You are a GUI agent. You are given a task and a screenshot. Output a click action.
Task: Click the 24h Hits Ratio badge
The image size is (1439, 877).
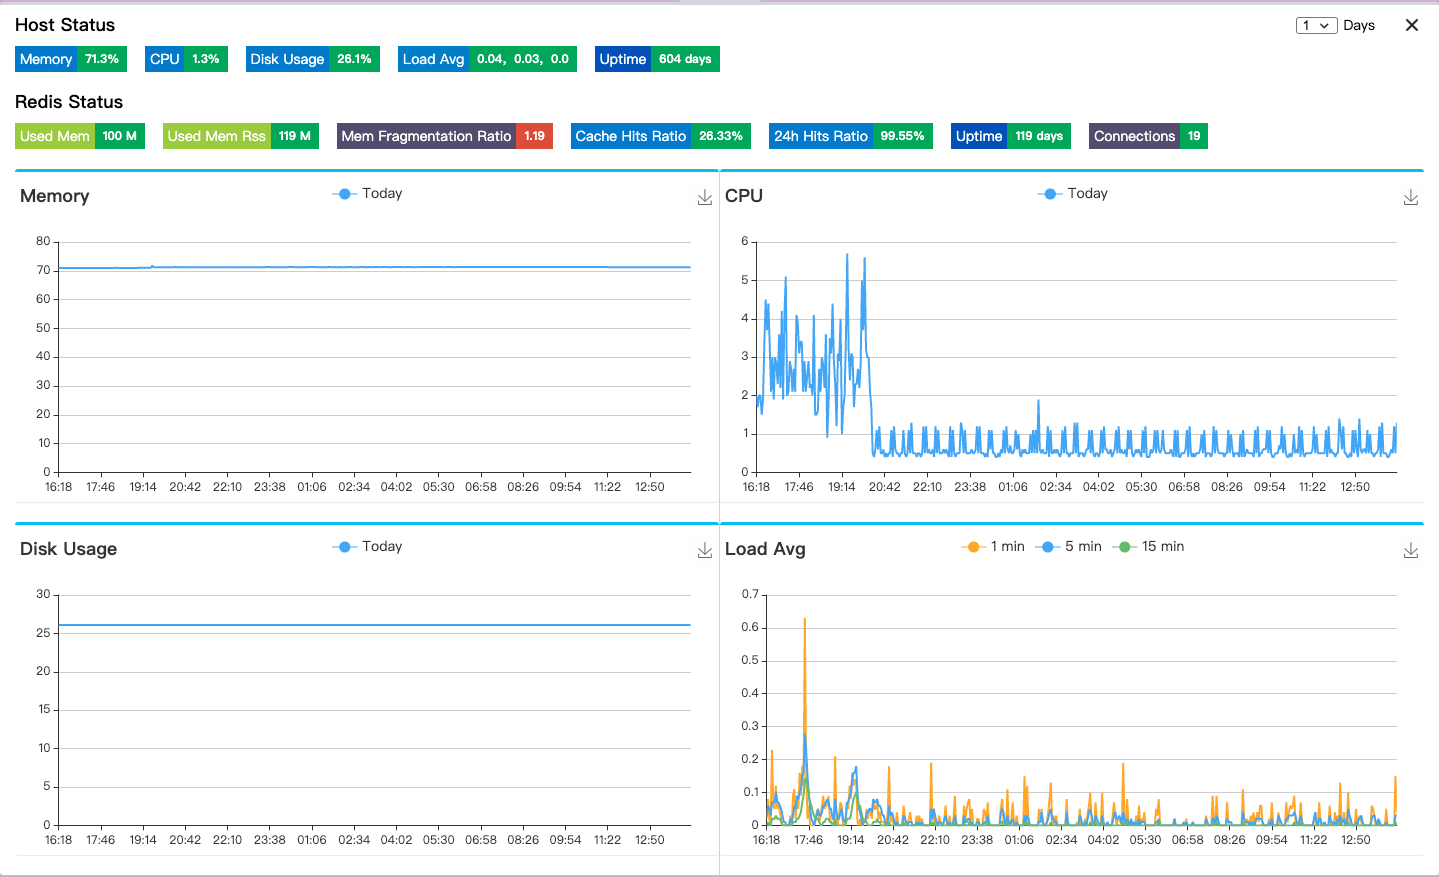coord(851,136)
